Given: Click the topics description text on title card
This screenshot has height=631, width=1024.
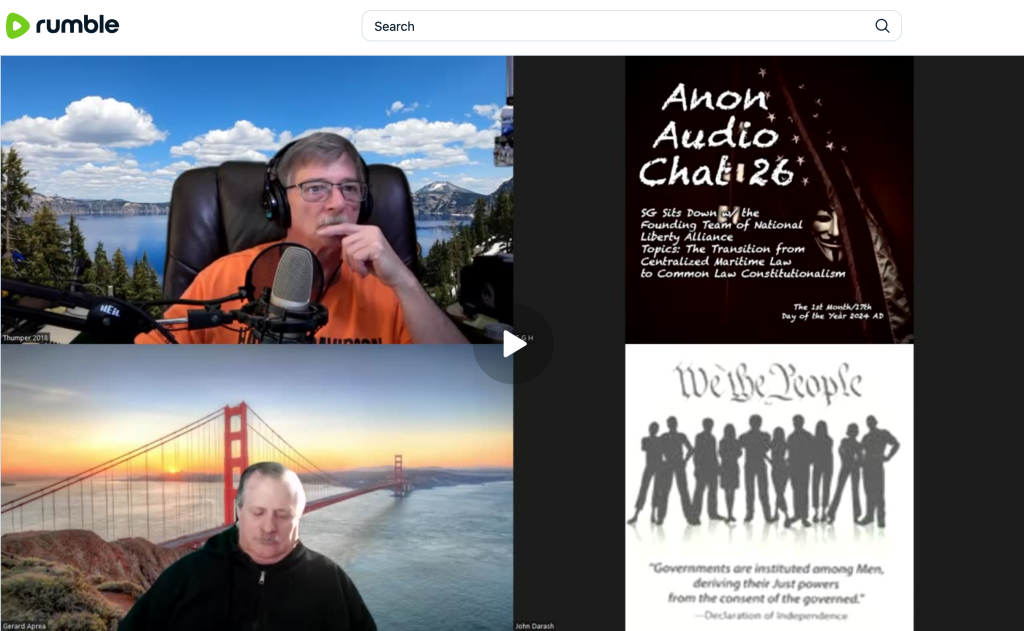Looking at the screenshot, I should 742,242.
